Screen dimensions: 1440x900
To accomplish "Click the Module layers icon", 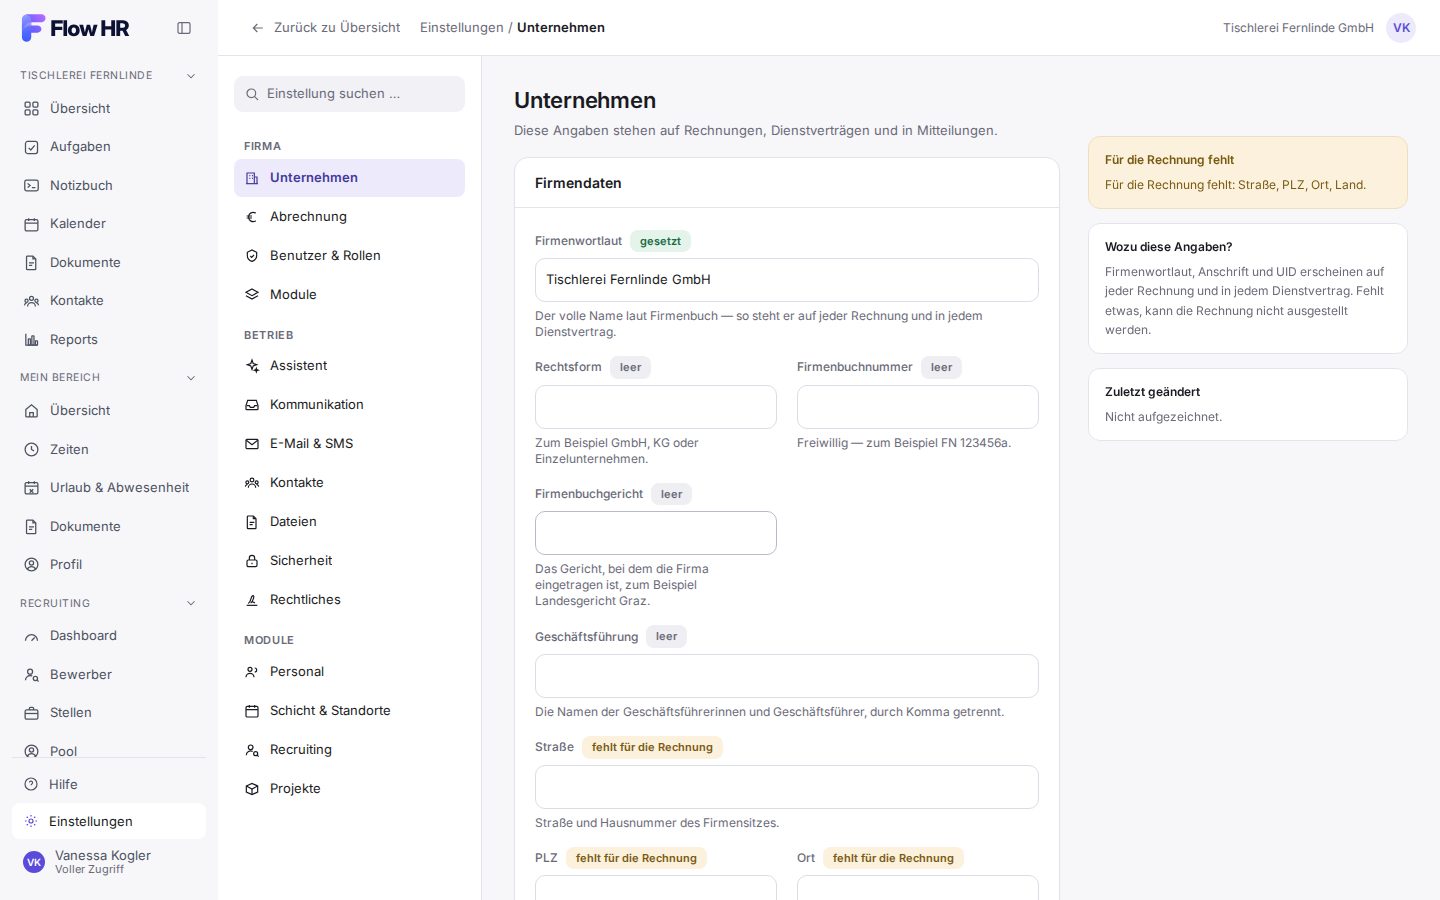I will pyautogui.click(x=252, y=295).
